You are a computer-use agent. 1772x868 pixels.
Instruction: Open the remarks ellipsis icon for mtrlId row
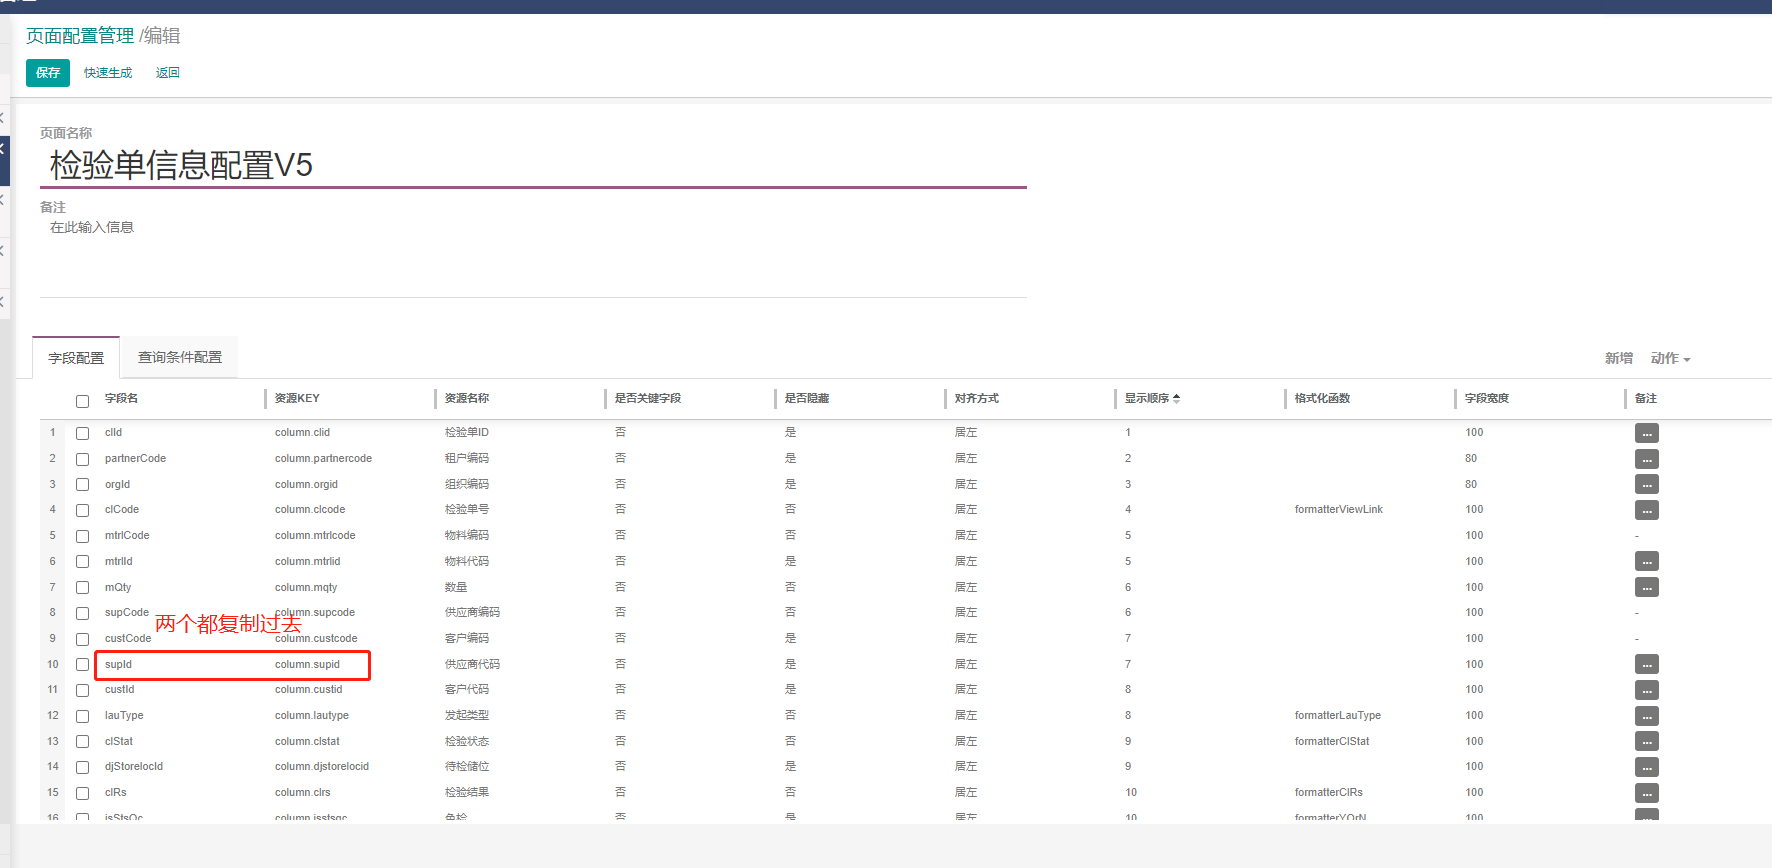pos(1647,561)
